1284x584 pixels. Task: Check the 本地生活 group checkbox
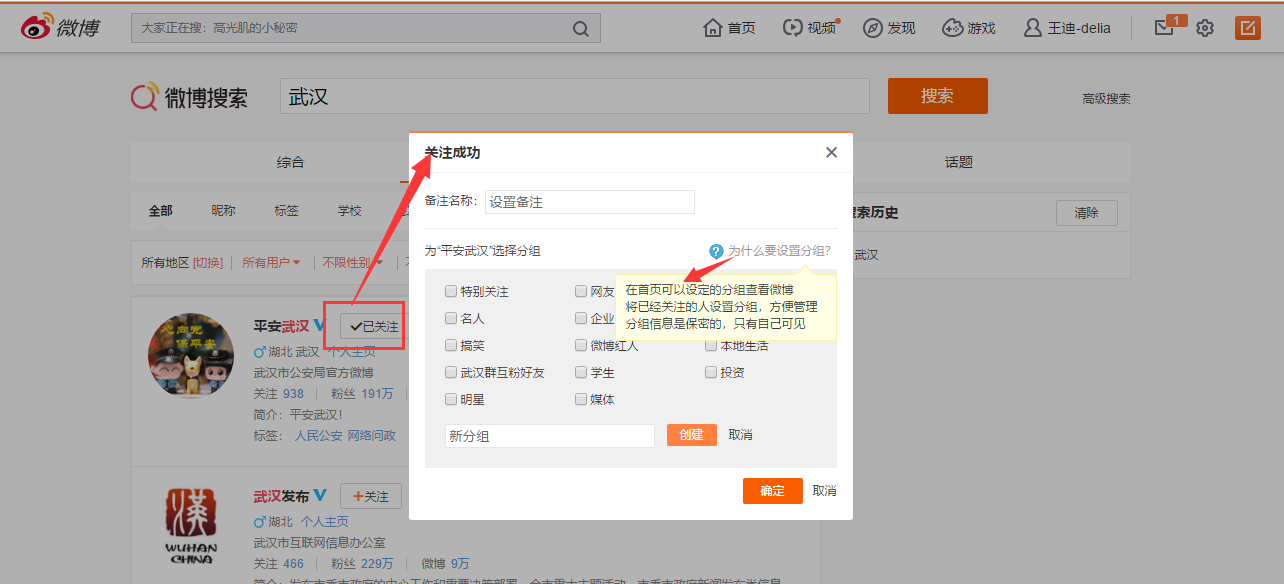point(711,346)
